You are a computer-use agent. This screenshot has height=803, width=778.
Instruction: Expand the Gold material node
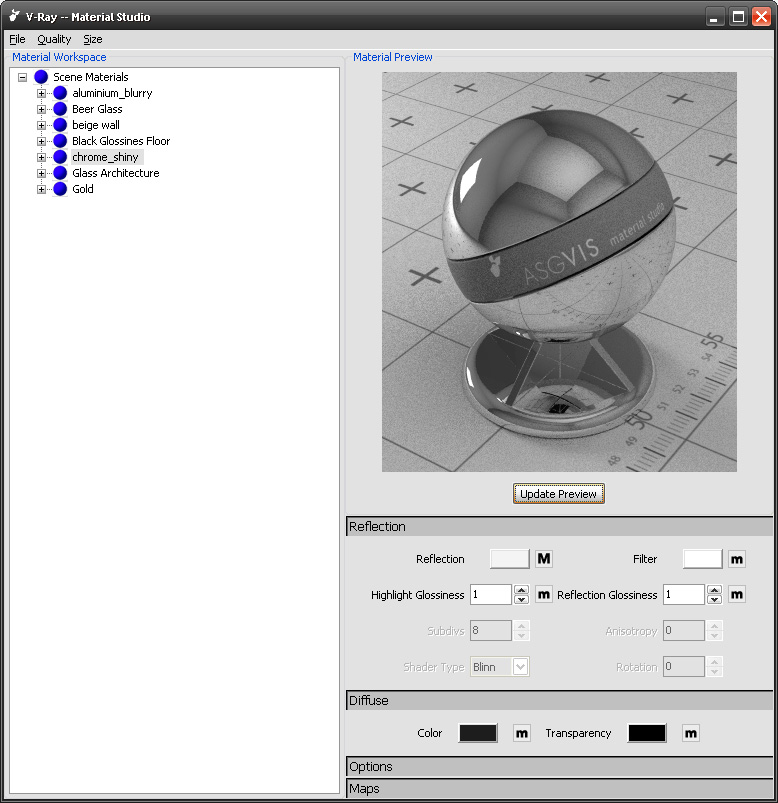coord(41,189)
